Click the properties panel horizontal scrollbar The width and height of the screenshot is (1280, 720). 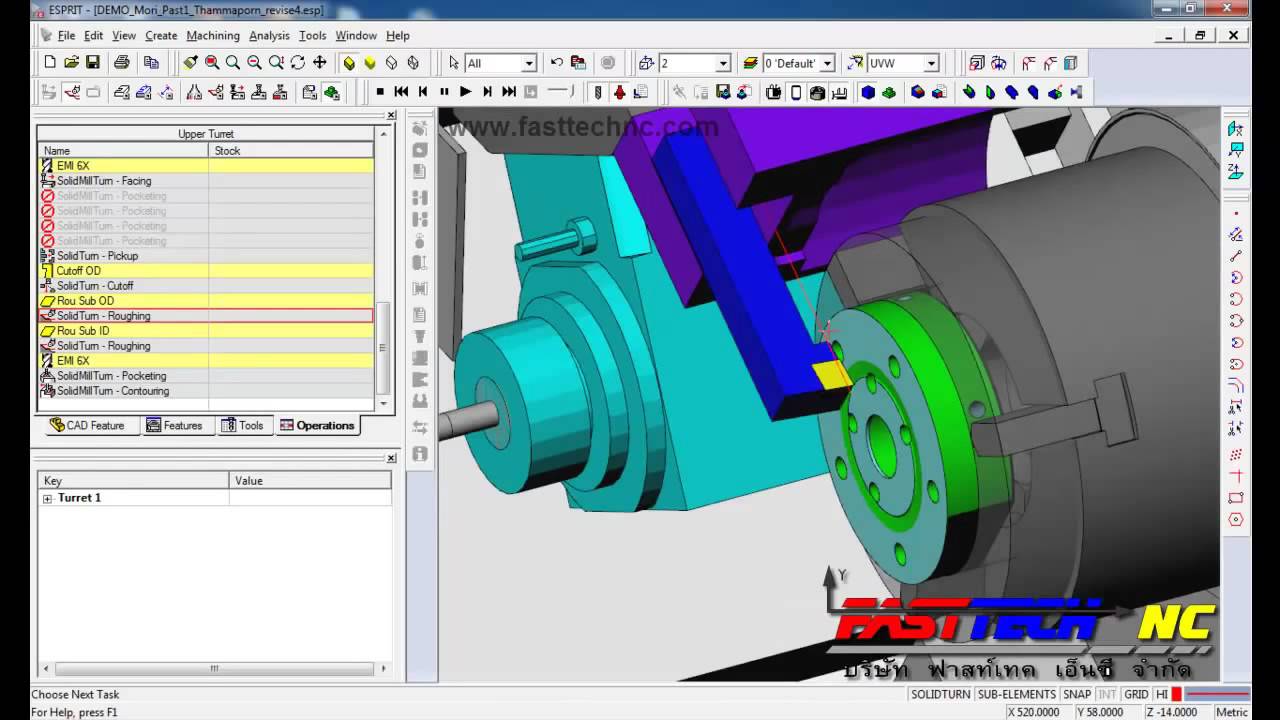[213, 668]
